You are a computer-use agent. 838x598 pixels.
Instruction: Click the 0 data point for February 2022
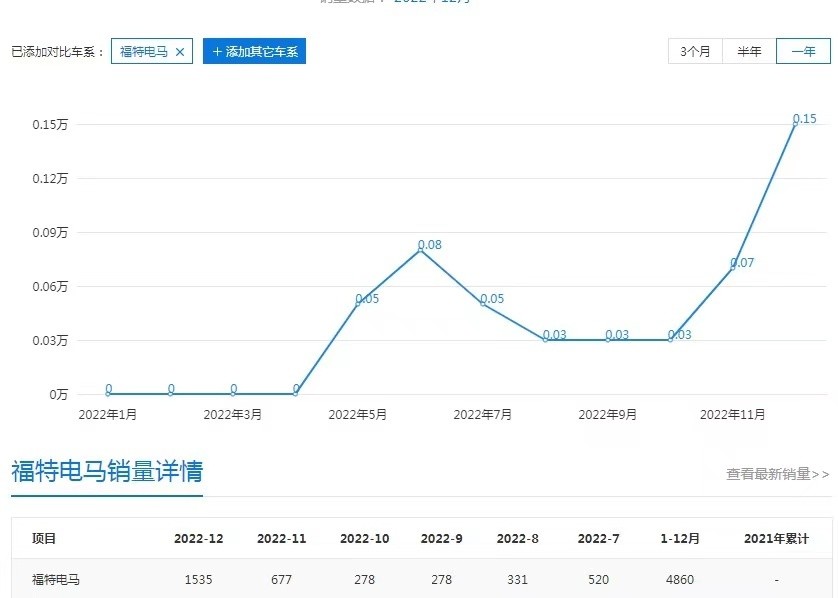click(x=171, y=394)
